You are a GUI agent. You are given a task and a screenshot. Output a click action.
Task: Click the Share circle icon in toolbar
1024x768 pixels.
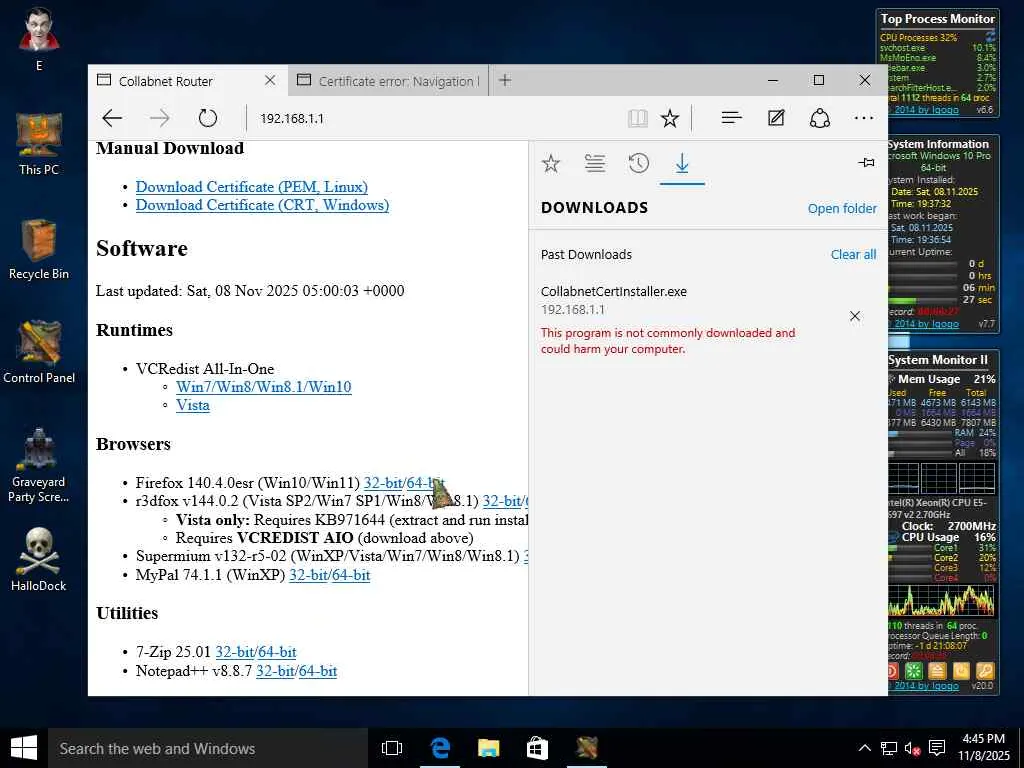820,118
